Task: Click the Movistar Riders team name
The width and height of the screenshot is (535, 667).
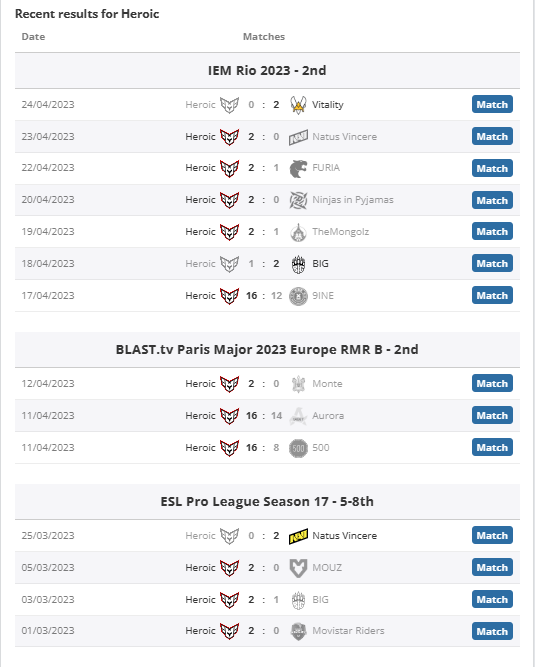Action: 348,631
